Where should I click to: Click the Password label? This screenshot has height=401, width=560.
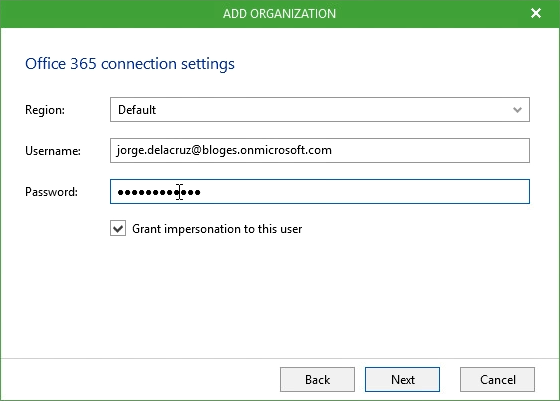click(51, 192)
